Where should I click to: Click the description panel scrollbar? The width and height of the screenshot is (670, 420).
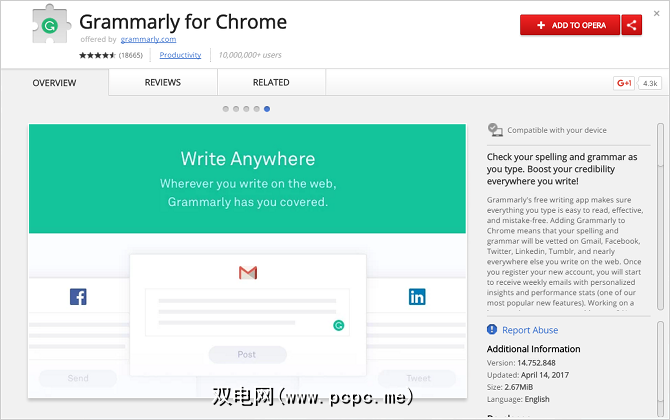pyautogui.click(x=660, y=216)
